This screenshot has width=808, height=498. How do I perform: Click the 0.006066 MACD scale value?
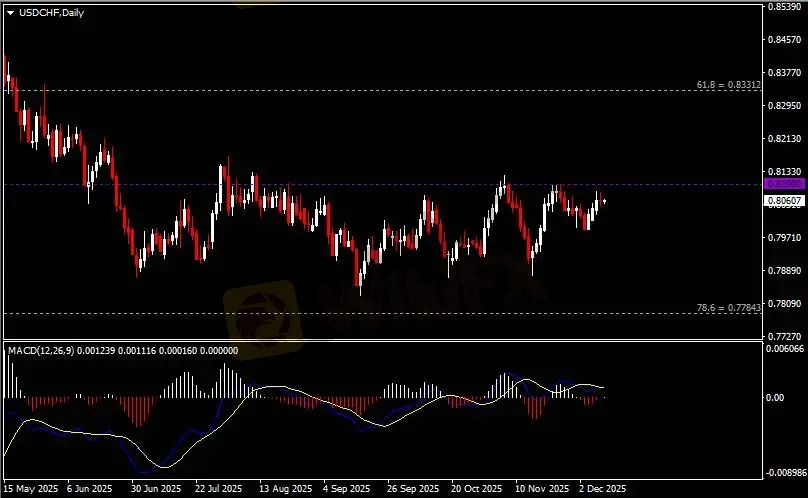click(783, 349)
